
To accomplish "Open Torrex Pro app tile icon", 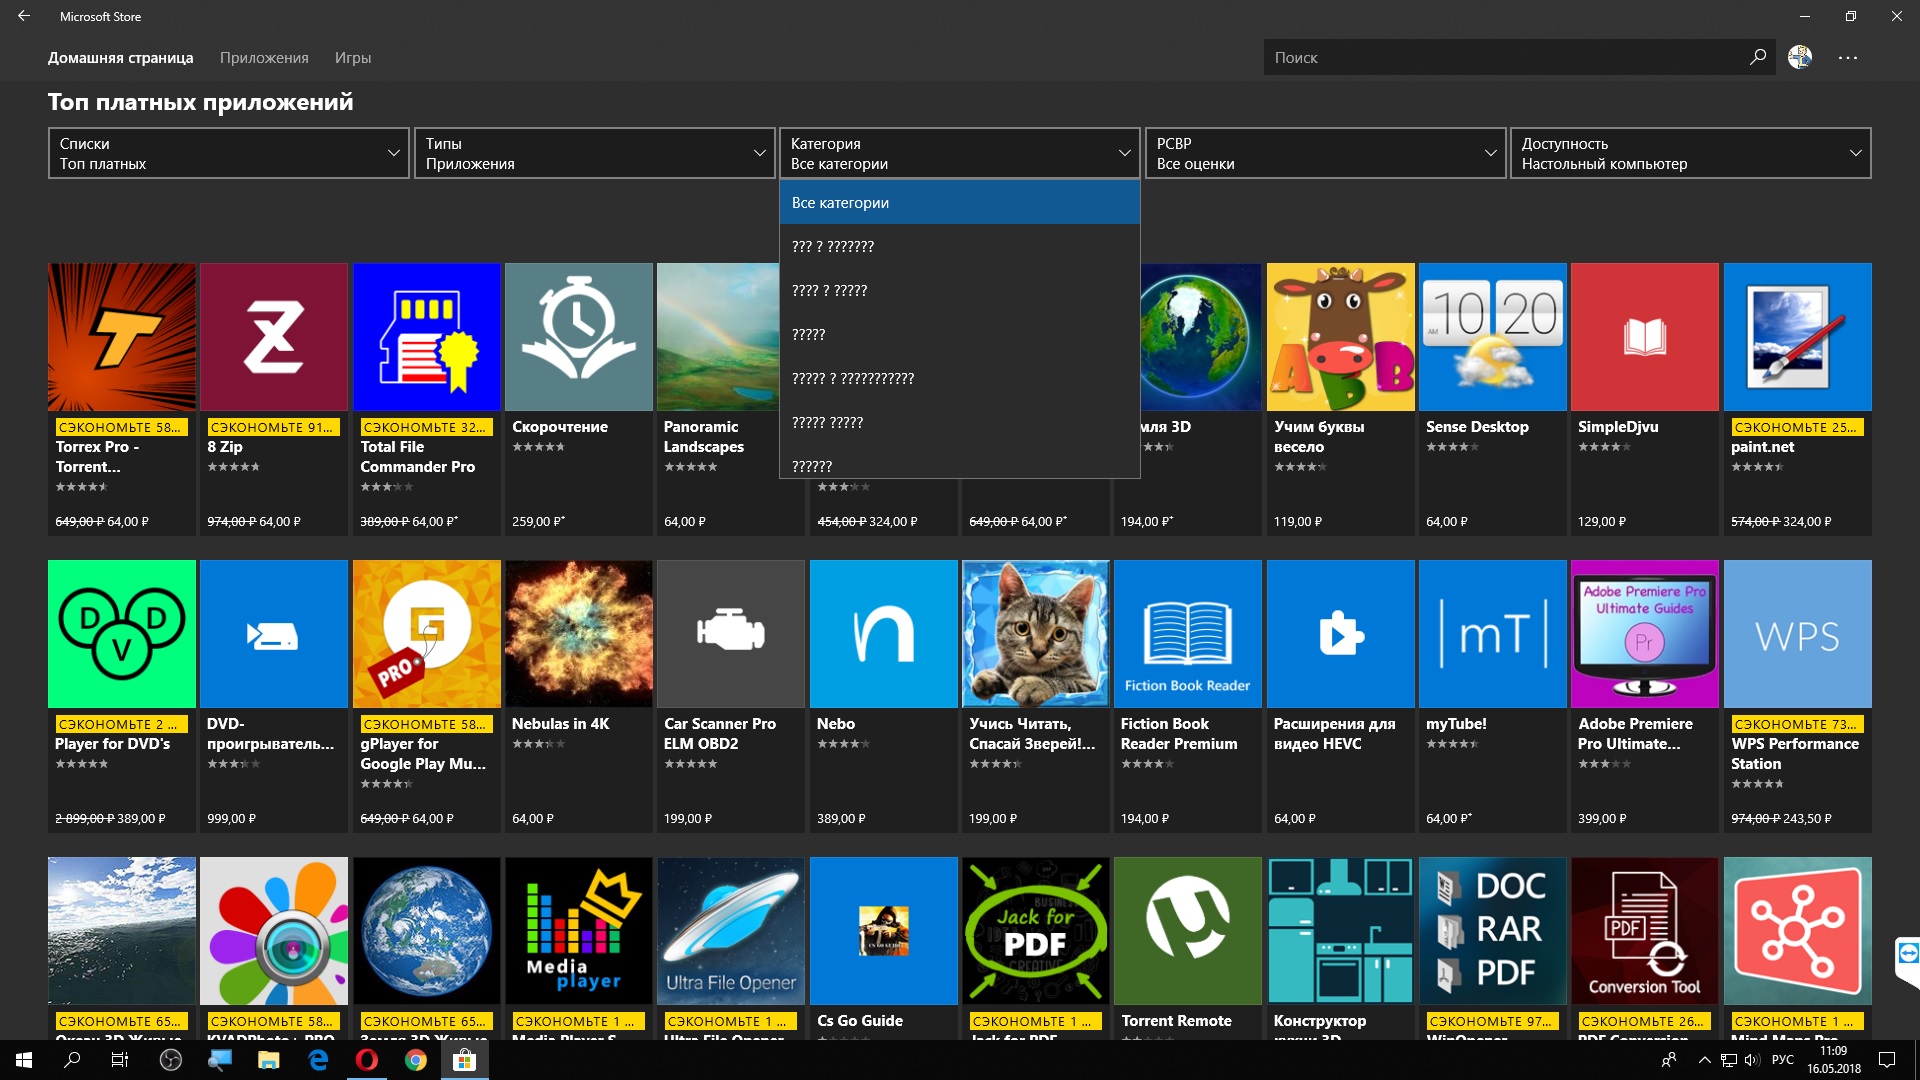I will click(122, 337).
